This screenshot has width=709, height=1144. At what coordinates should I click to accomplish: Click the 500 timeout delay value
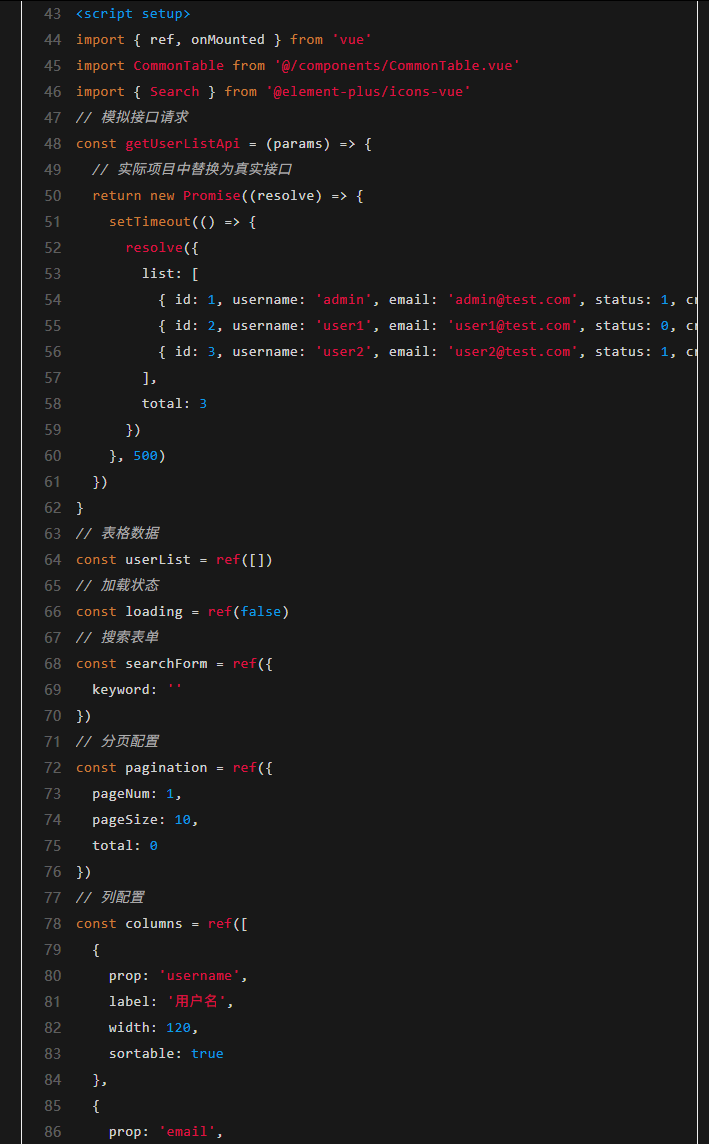pos(145,456)
